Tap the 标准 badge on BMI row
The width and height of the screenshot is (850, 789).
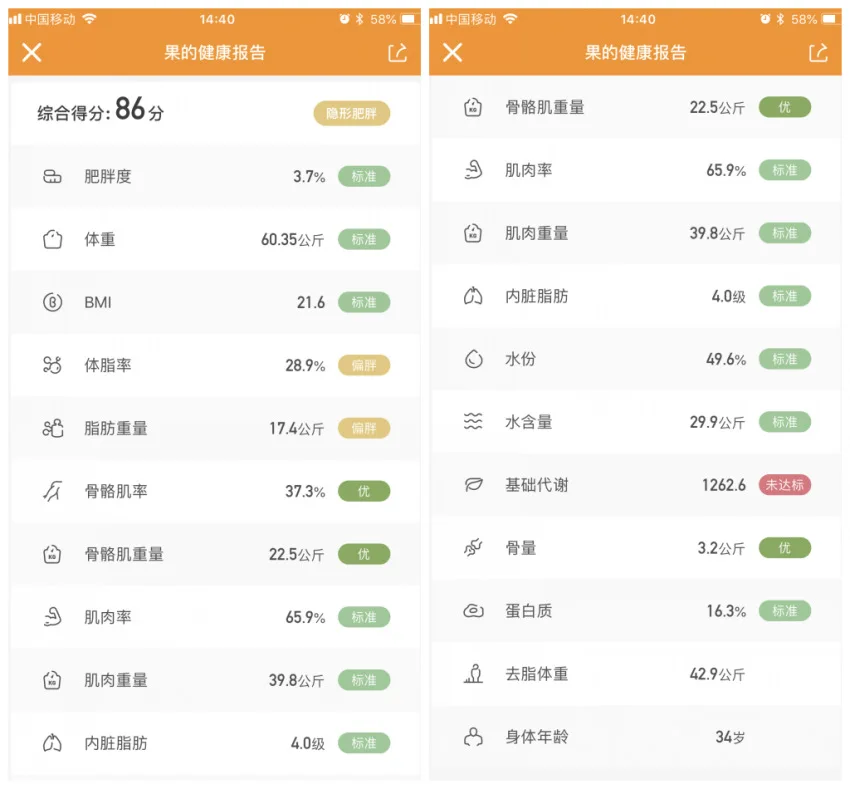[x=364, y=302]
